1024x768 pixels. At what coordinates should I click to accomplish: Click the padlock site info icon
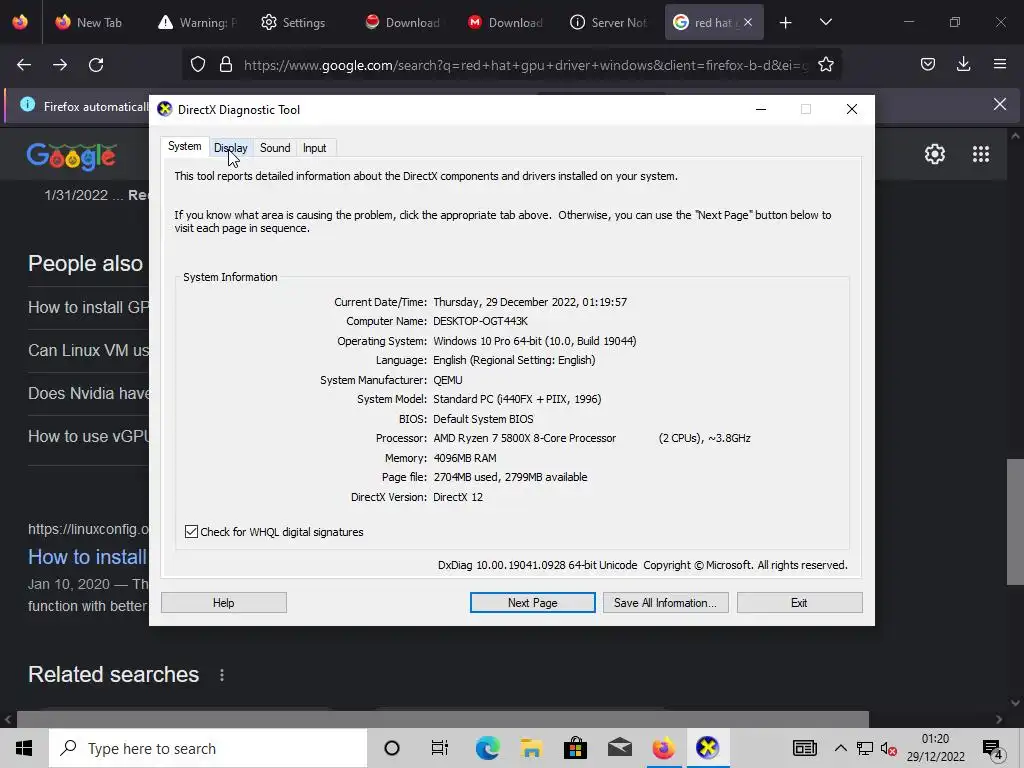[226, 64]
